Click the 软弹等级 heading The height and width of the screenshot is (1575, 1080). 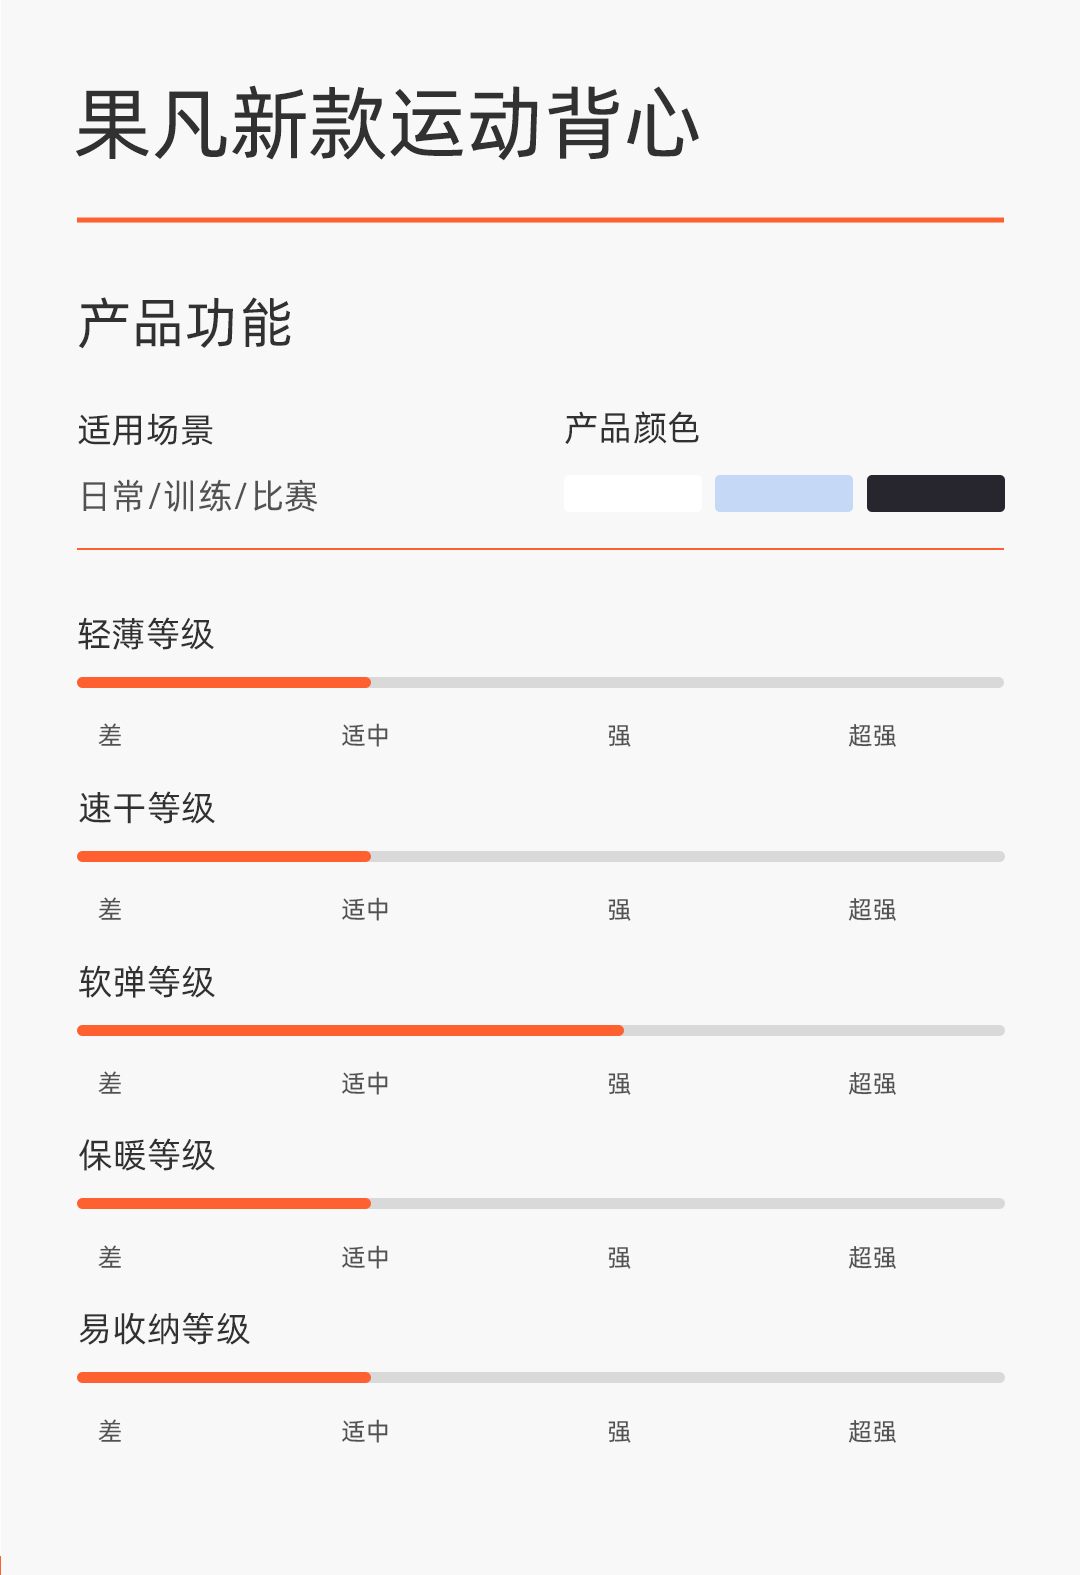tap(147, 982)
